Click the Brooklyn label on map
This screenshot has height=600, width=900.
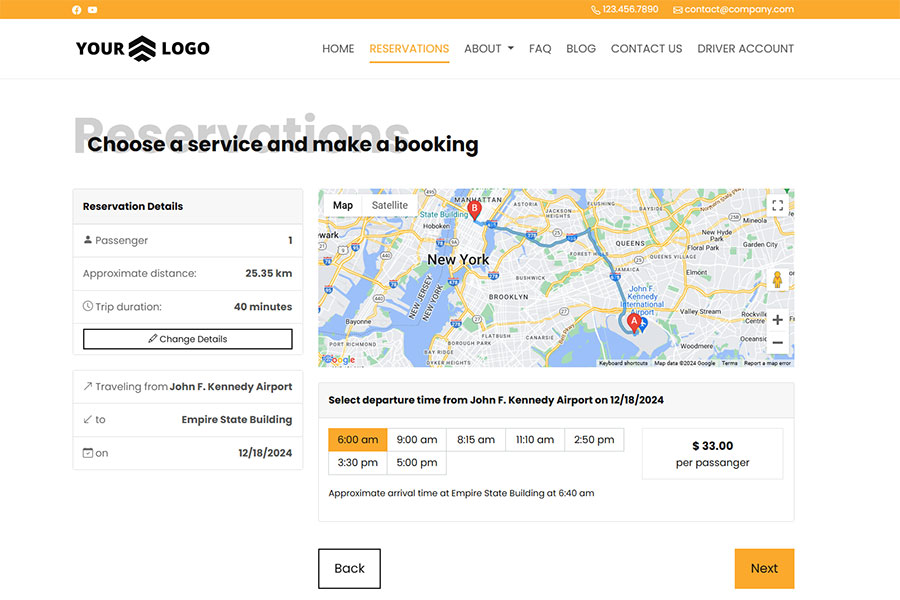click(x=509, y=297)
